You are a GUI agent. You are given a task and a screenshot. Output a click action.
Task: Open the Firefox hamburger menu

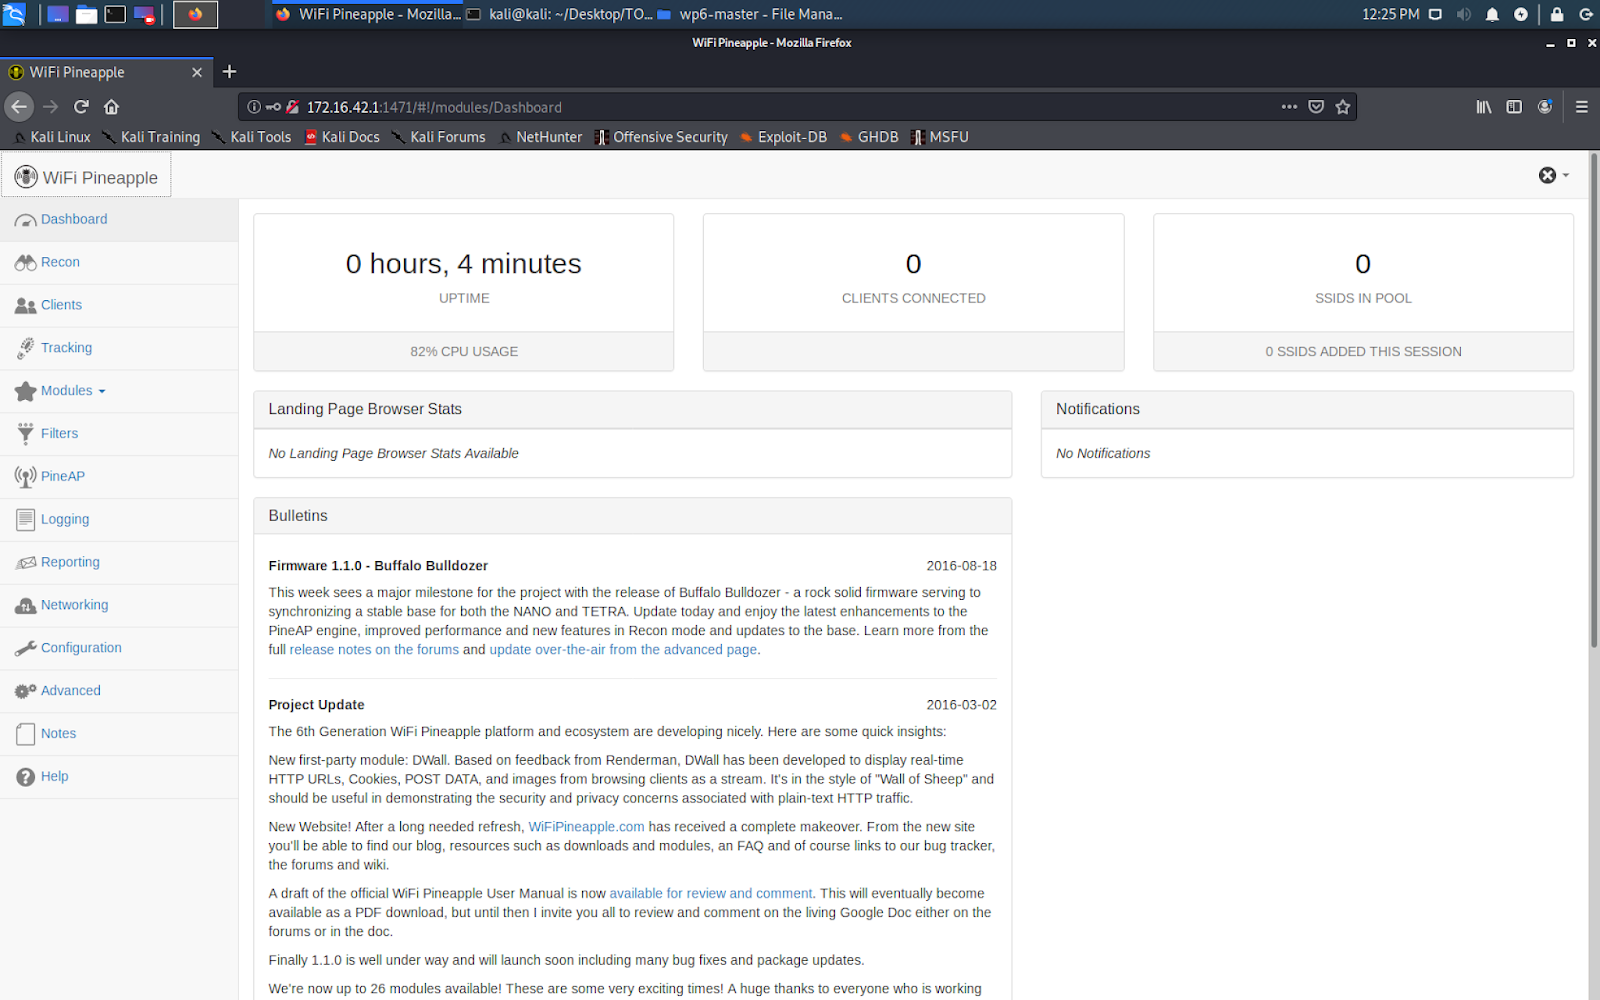pos(1582,107)
